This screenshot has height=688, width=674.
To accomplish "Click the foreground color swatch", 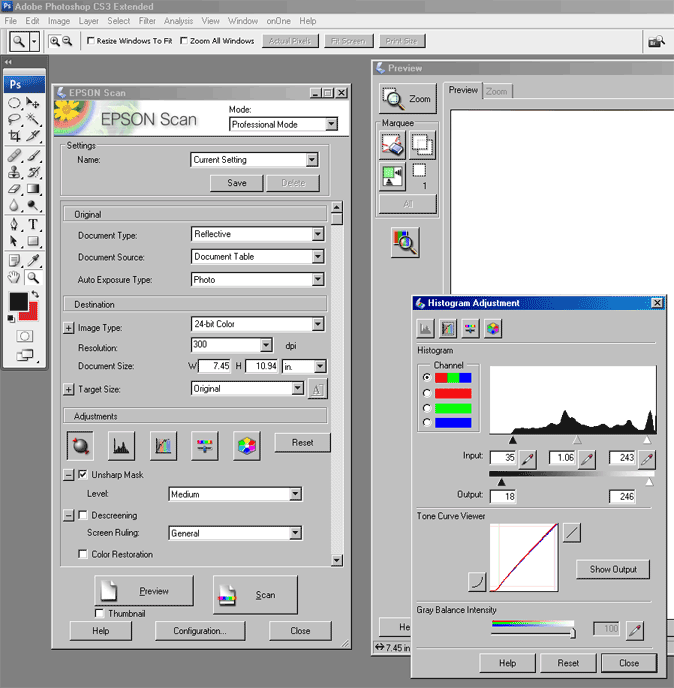I will click(x=18, y=302).
